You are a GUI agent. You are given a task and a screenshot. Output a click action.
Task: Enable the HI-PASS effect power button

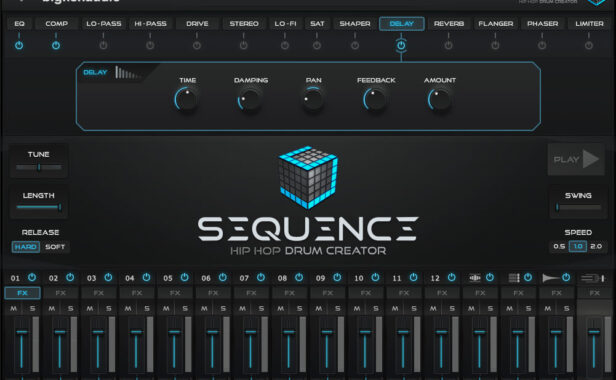(150, 45)
